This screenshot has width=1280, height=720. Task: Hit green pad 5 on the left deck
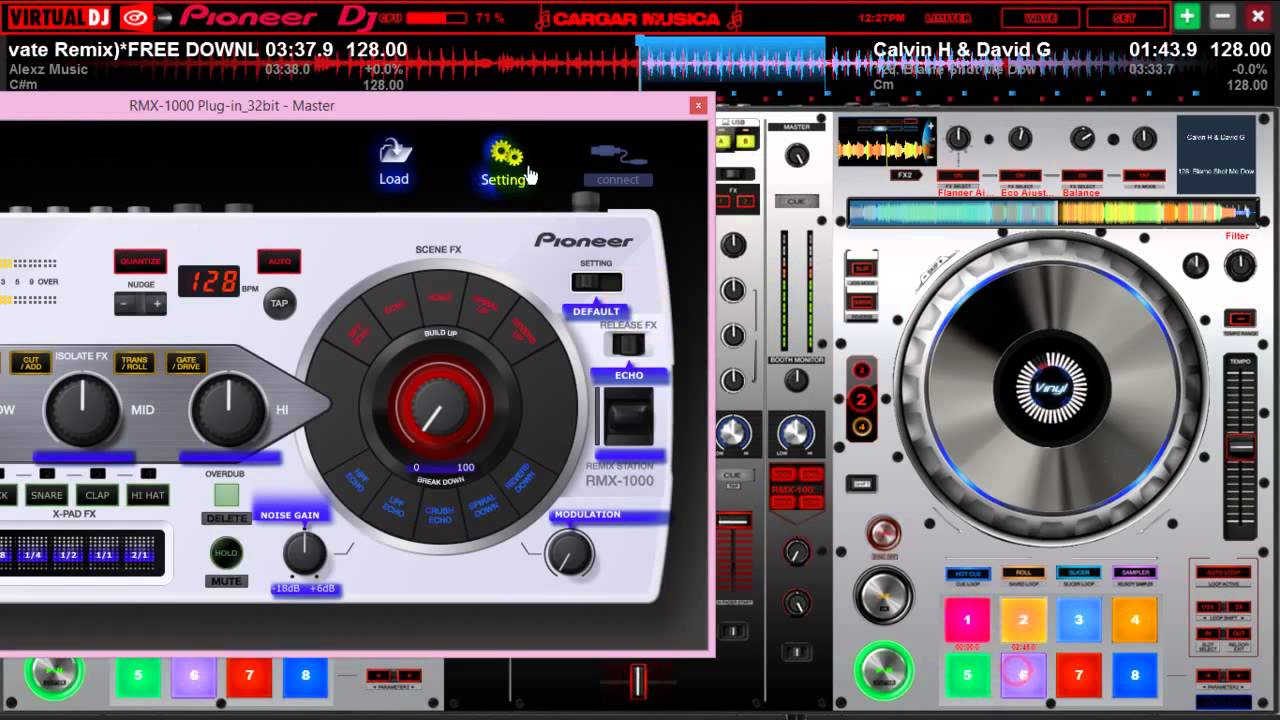pyautogui.click(x=138, y=676)
